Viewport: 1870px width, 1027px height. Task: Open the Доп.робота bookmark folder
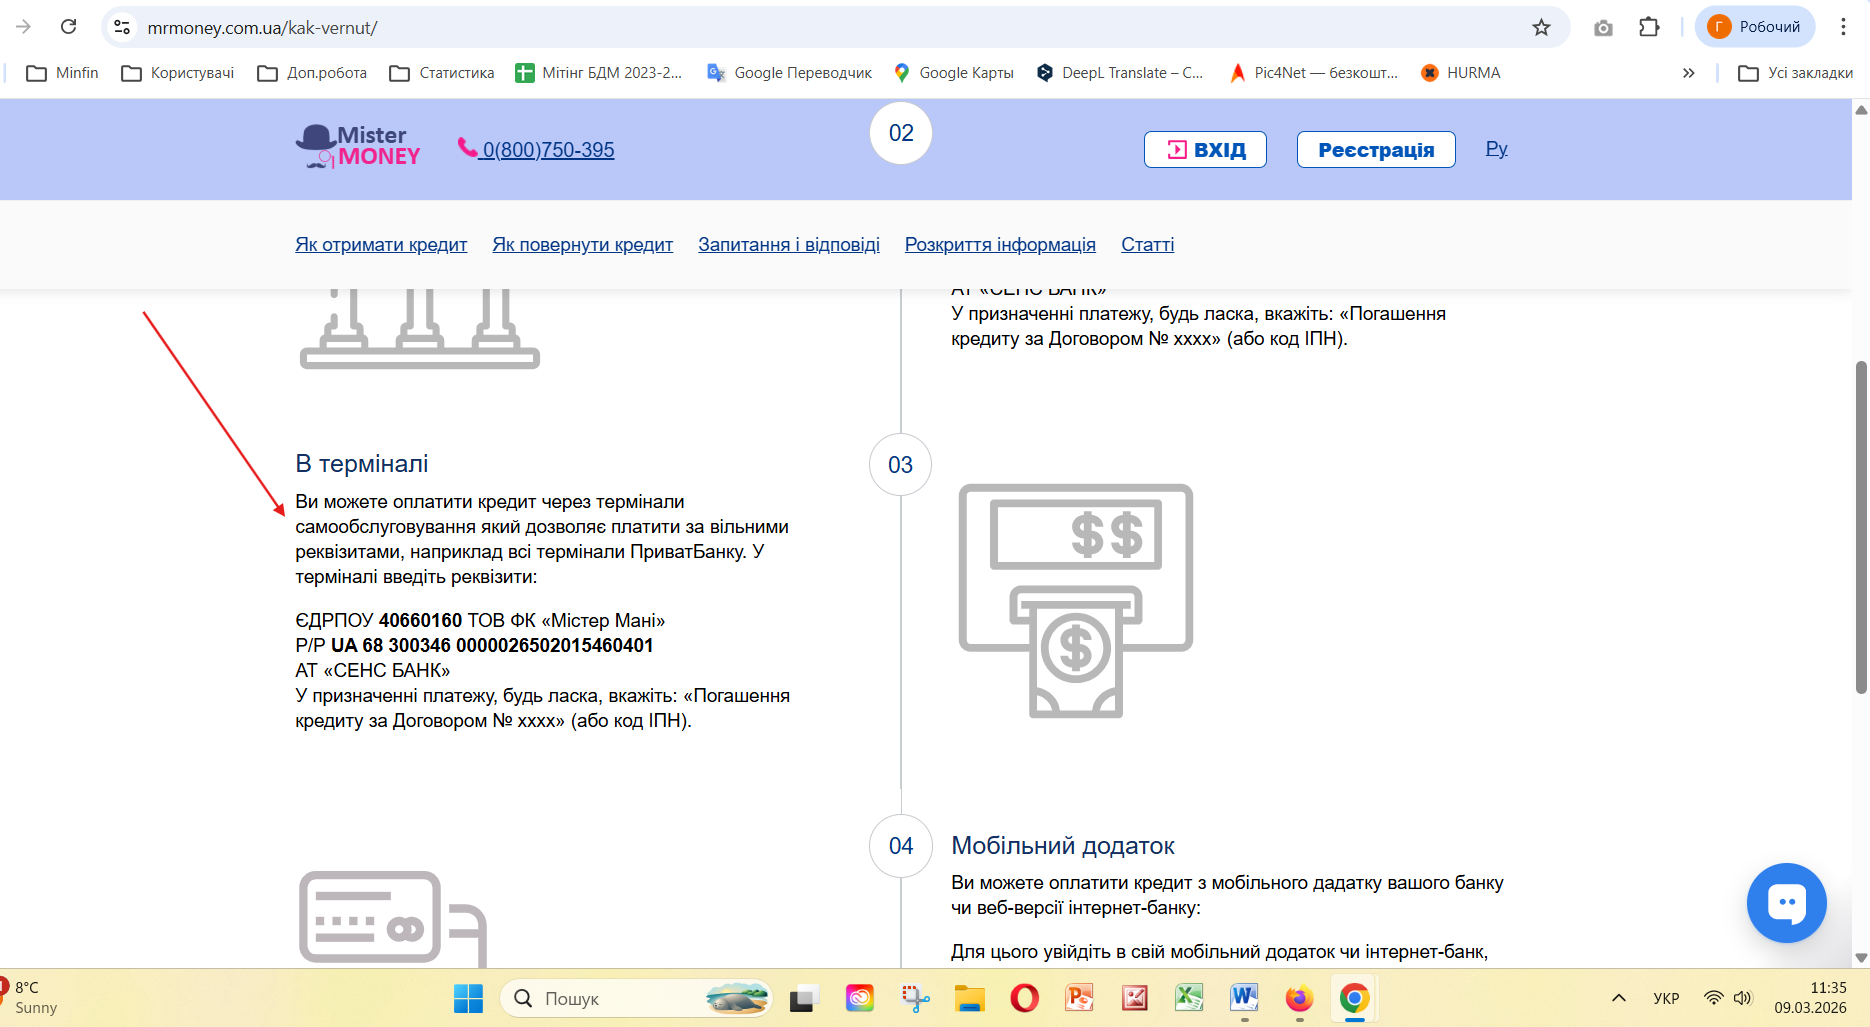(x=312, y=73)
